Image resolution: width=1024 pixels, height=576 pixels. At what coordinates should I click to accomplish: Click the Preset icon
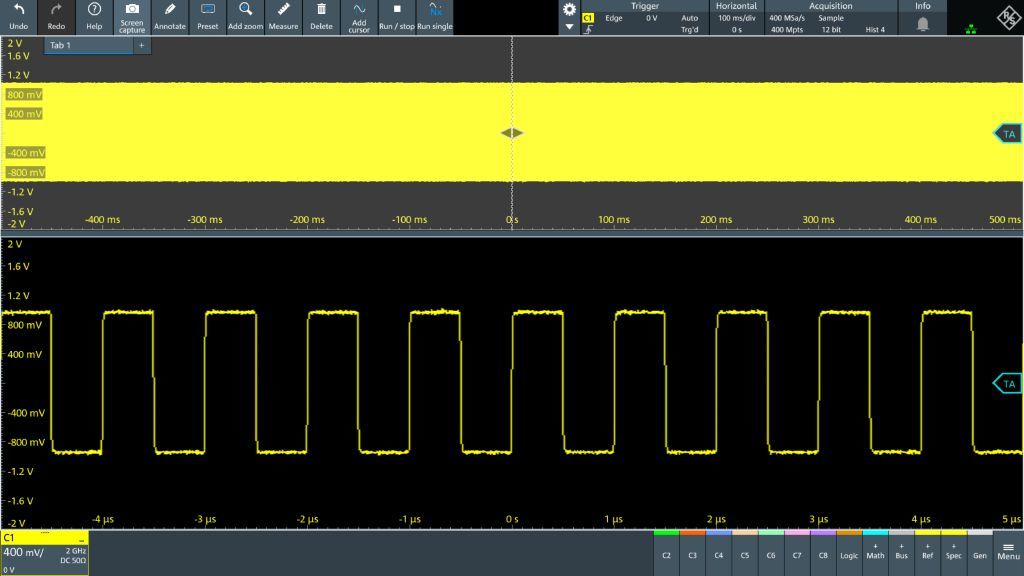pyautogui.click(x=208, y=10)
